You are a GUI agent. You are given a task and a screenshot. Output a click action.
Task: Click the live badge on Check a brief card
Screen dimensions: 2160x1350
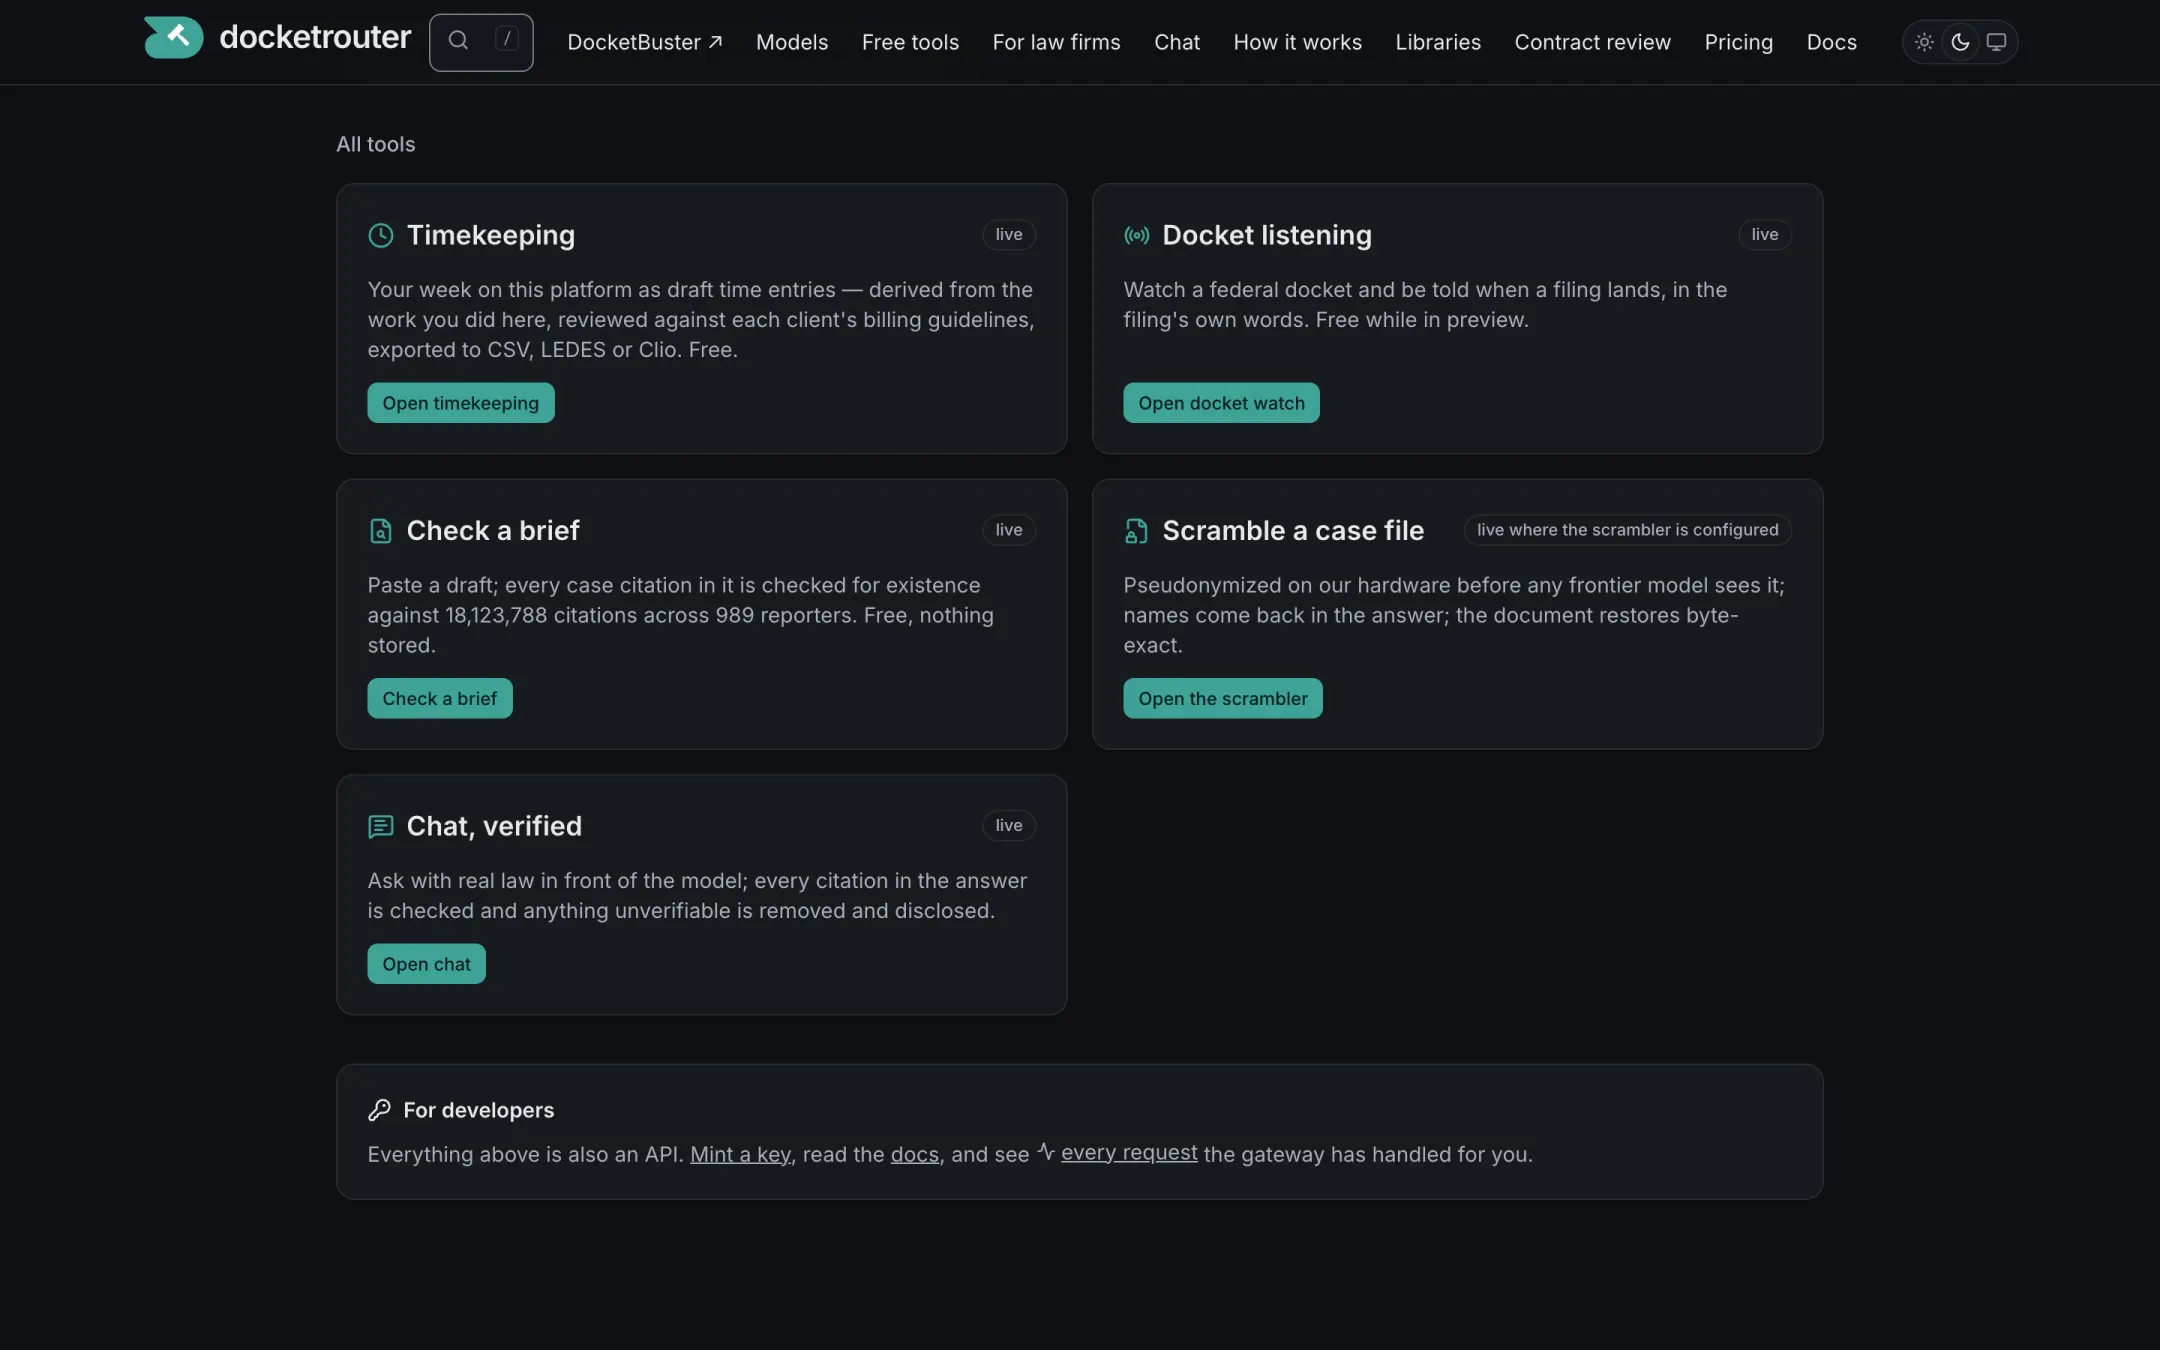click(x=1008, y=530)
